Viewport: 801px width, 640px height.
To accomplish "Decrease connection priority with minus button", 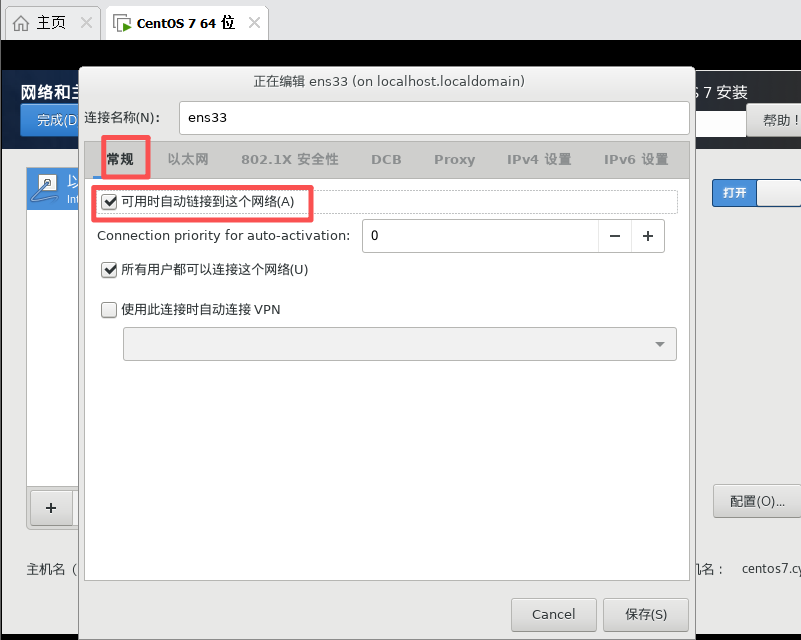I will pyautogui.click(x=615, y=236).
